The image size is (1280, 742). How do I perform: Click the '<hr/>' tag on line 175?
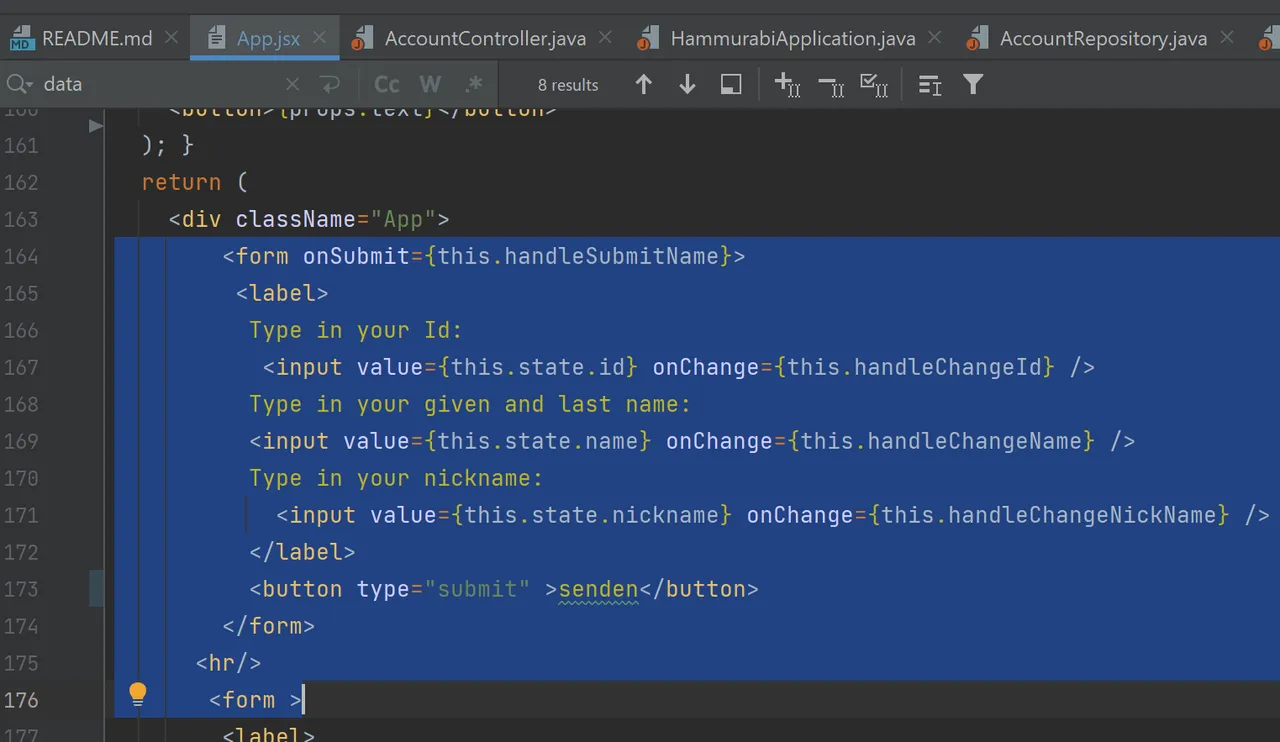(x=229, y=663)
